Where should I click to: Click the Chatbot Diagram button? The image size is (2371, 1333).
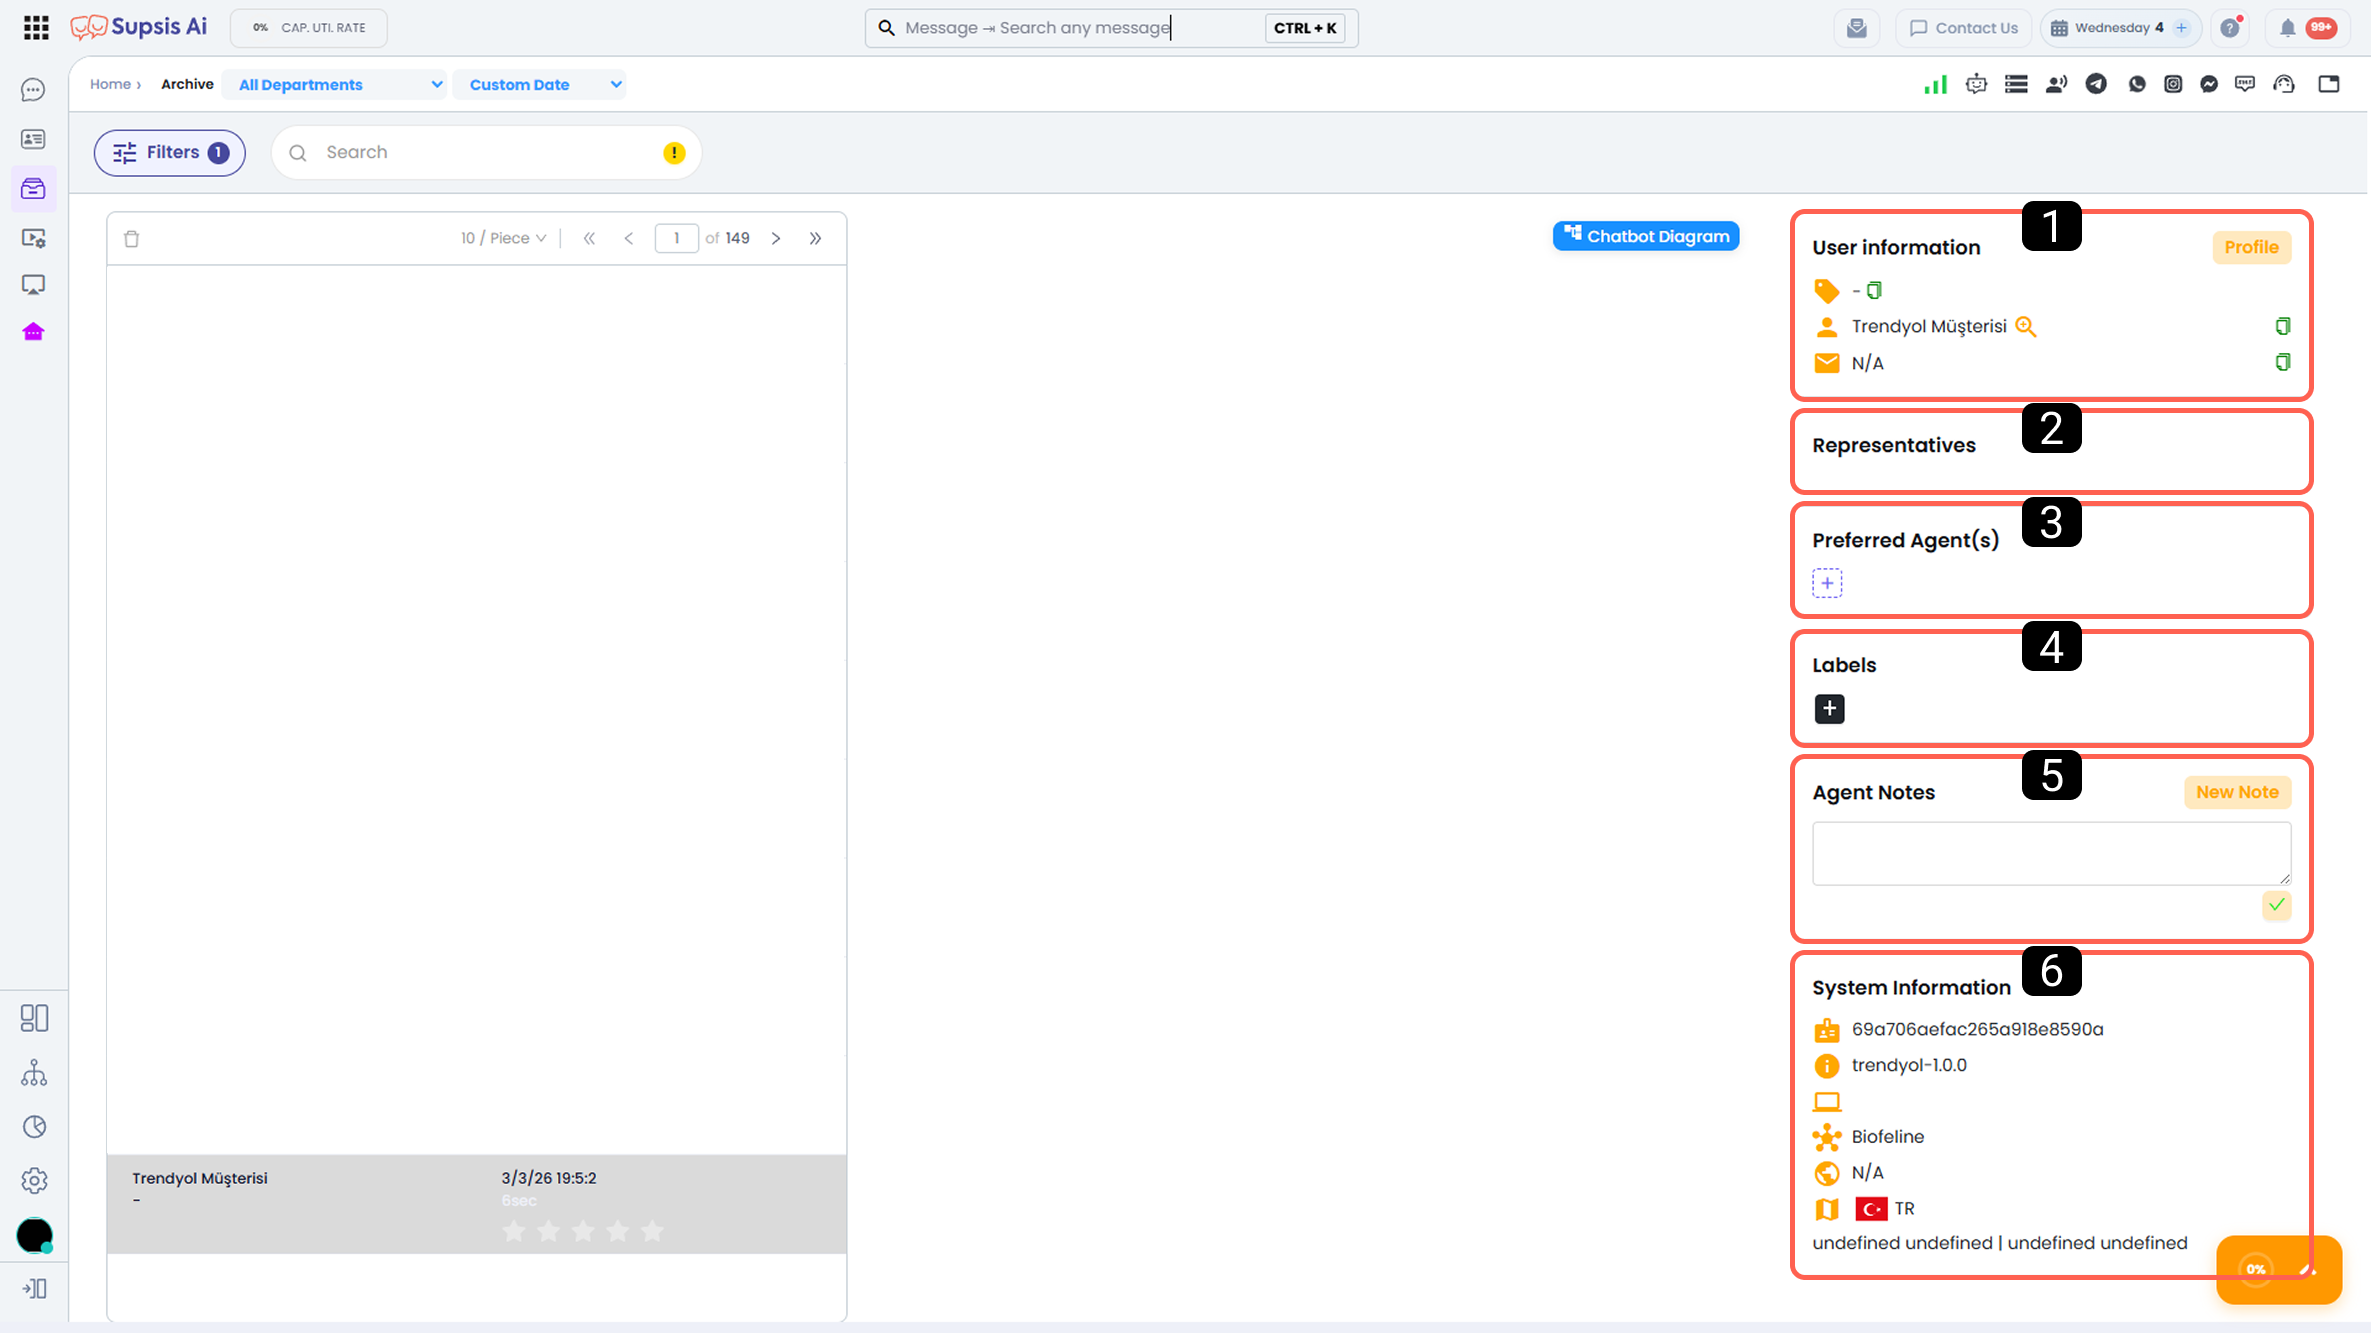click(1646, 236)
